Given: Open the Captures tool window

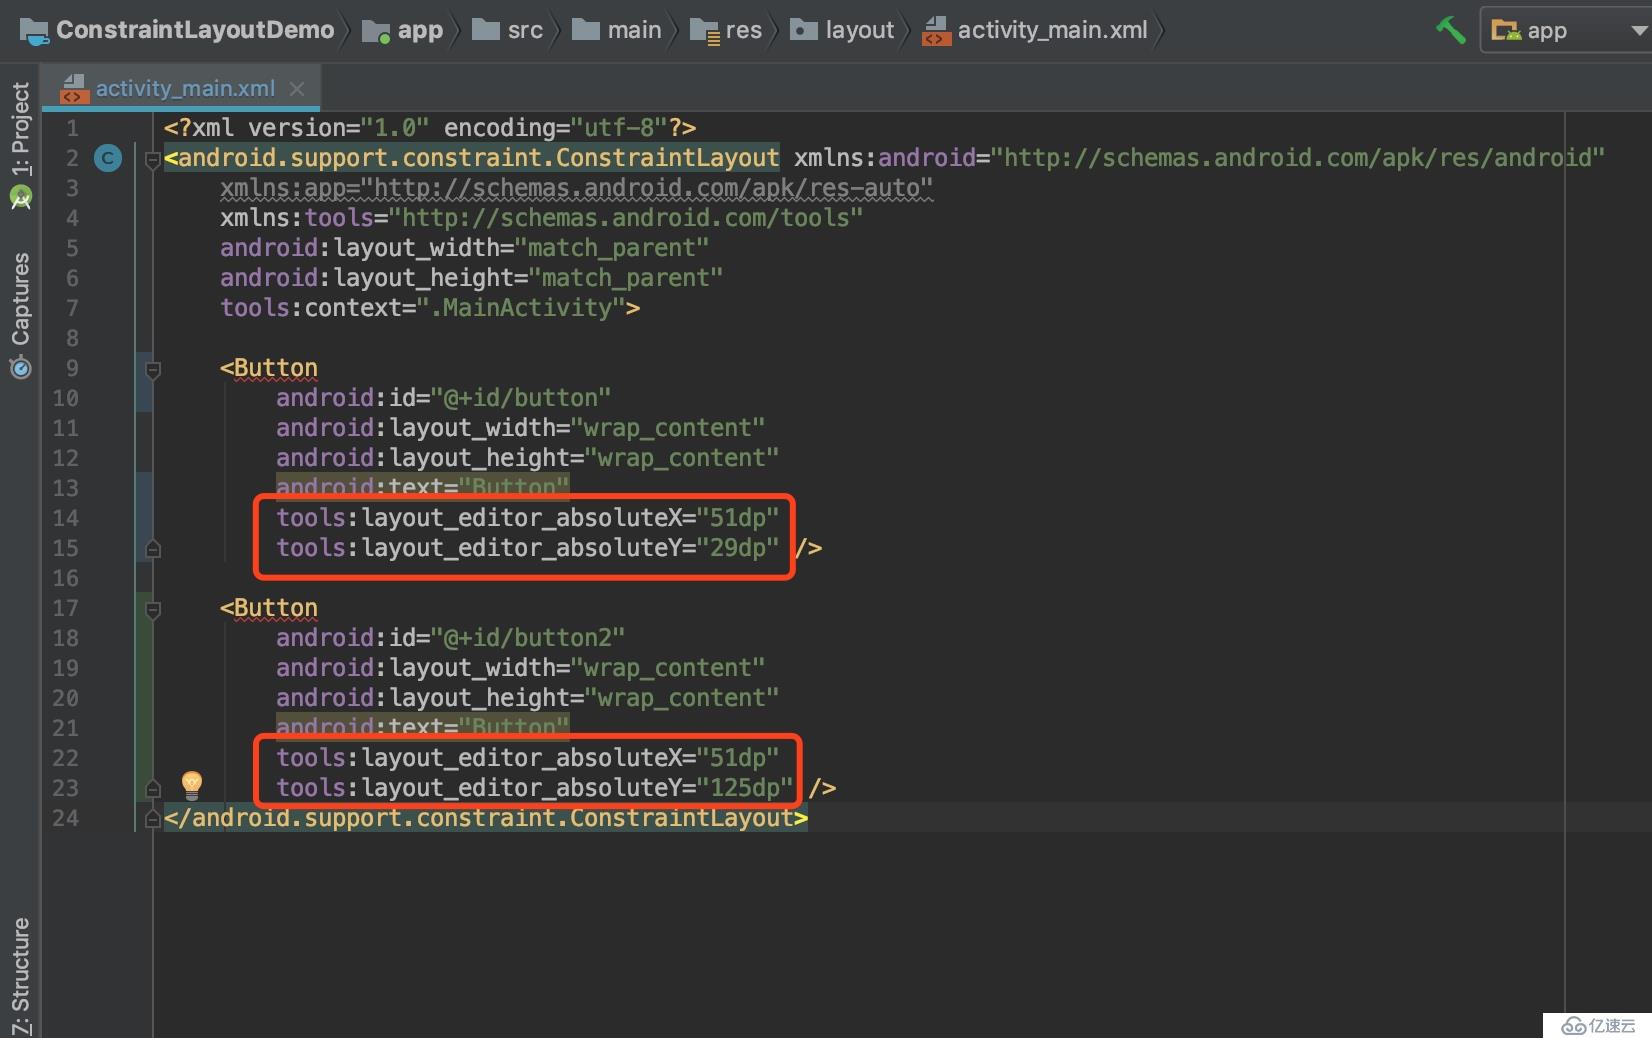Looking at the screenshot, I should pyautogui.click(x=20, y=314).
